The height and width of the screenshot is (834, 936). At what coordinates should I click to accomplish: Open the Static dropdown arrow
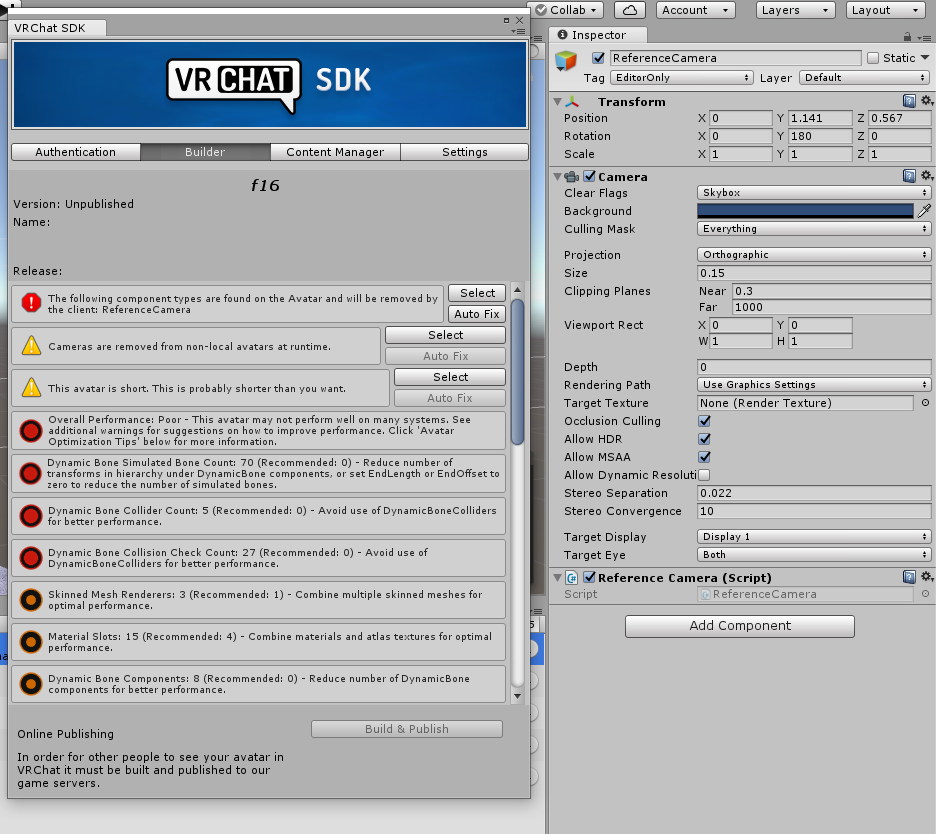(x=925, y=58)
